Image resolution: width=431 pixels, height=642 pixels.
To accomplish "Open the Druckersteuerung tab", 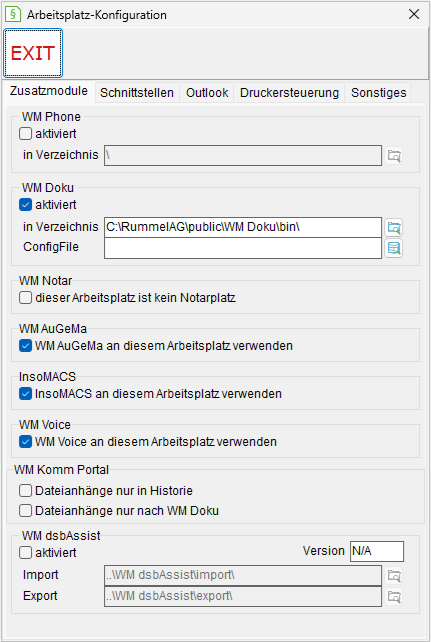I will click(x=289, y=93).
